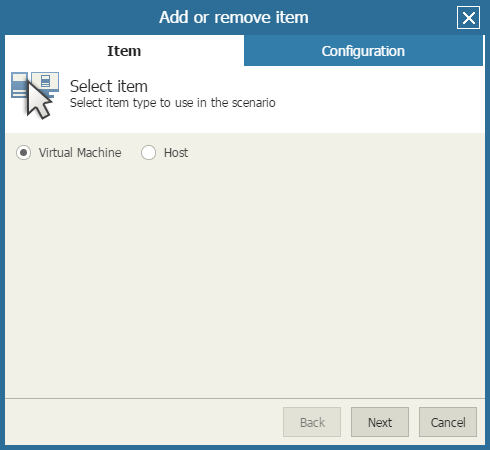Click the 'Add or remove item' title
This screenshot has height=450, width=490.
pos(234,17)
